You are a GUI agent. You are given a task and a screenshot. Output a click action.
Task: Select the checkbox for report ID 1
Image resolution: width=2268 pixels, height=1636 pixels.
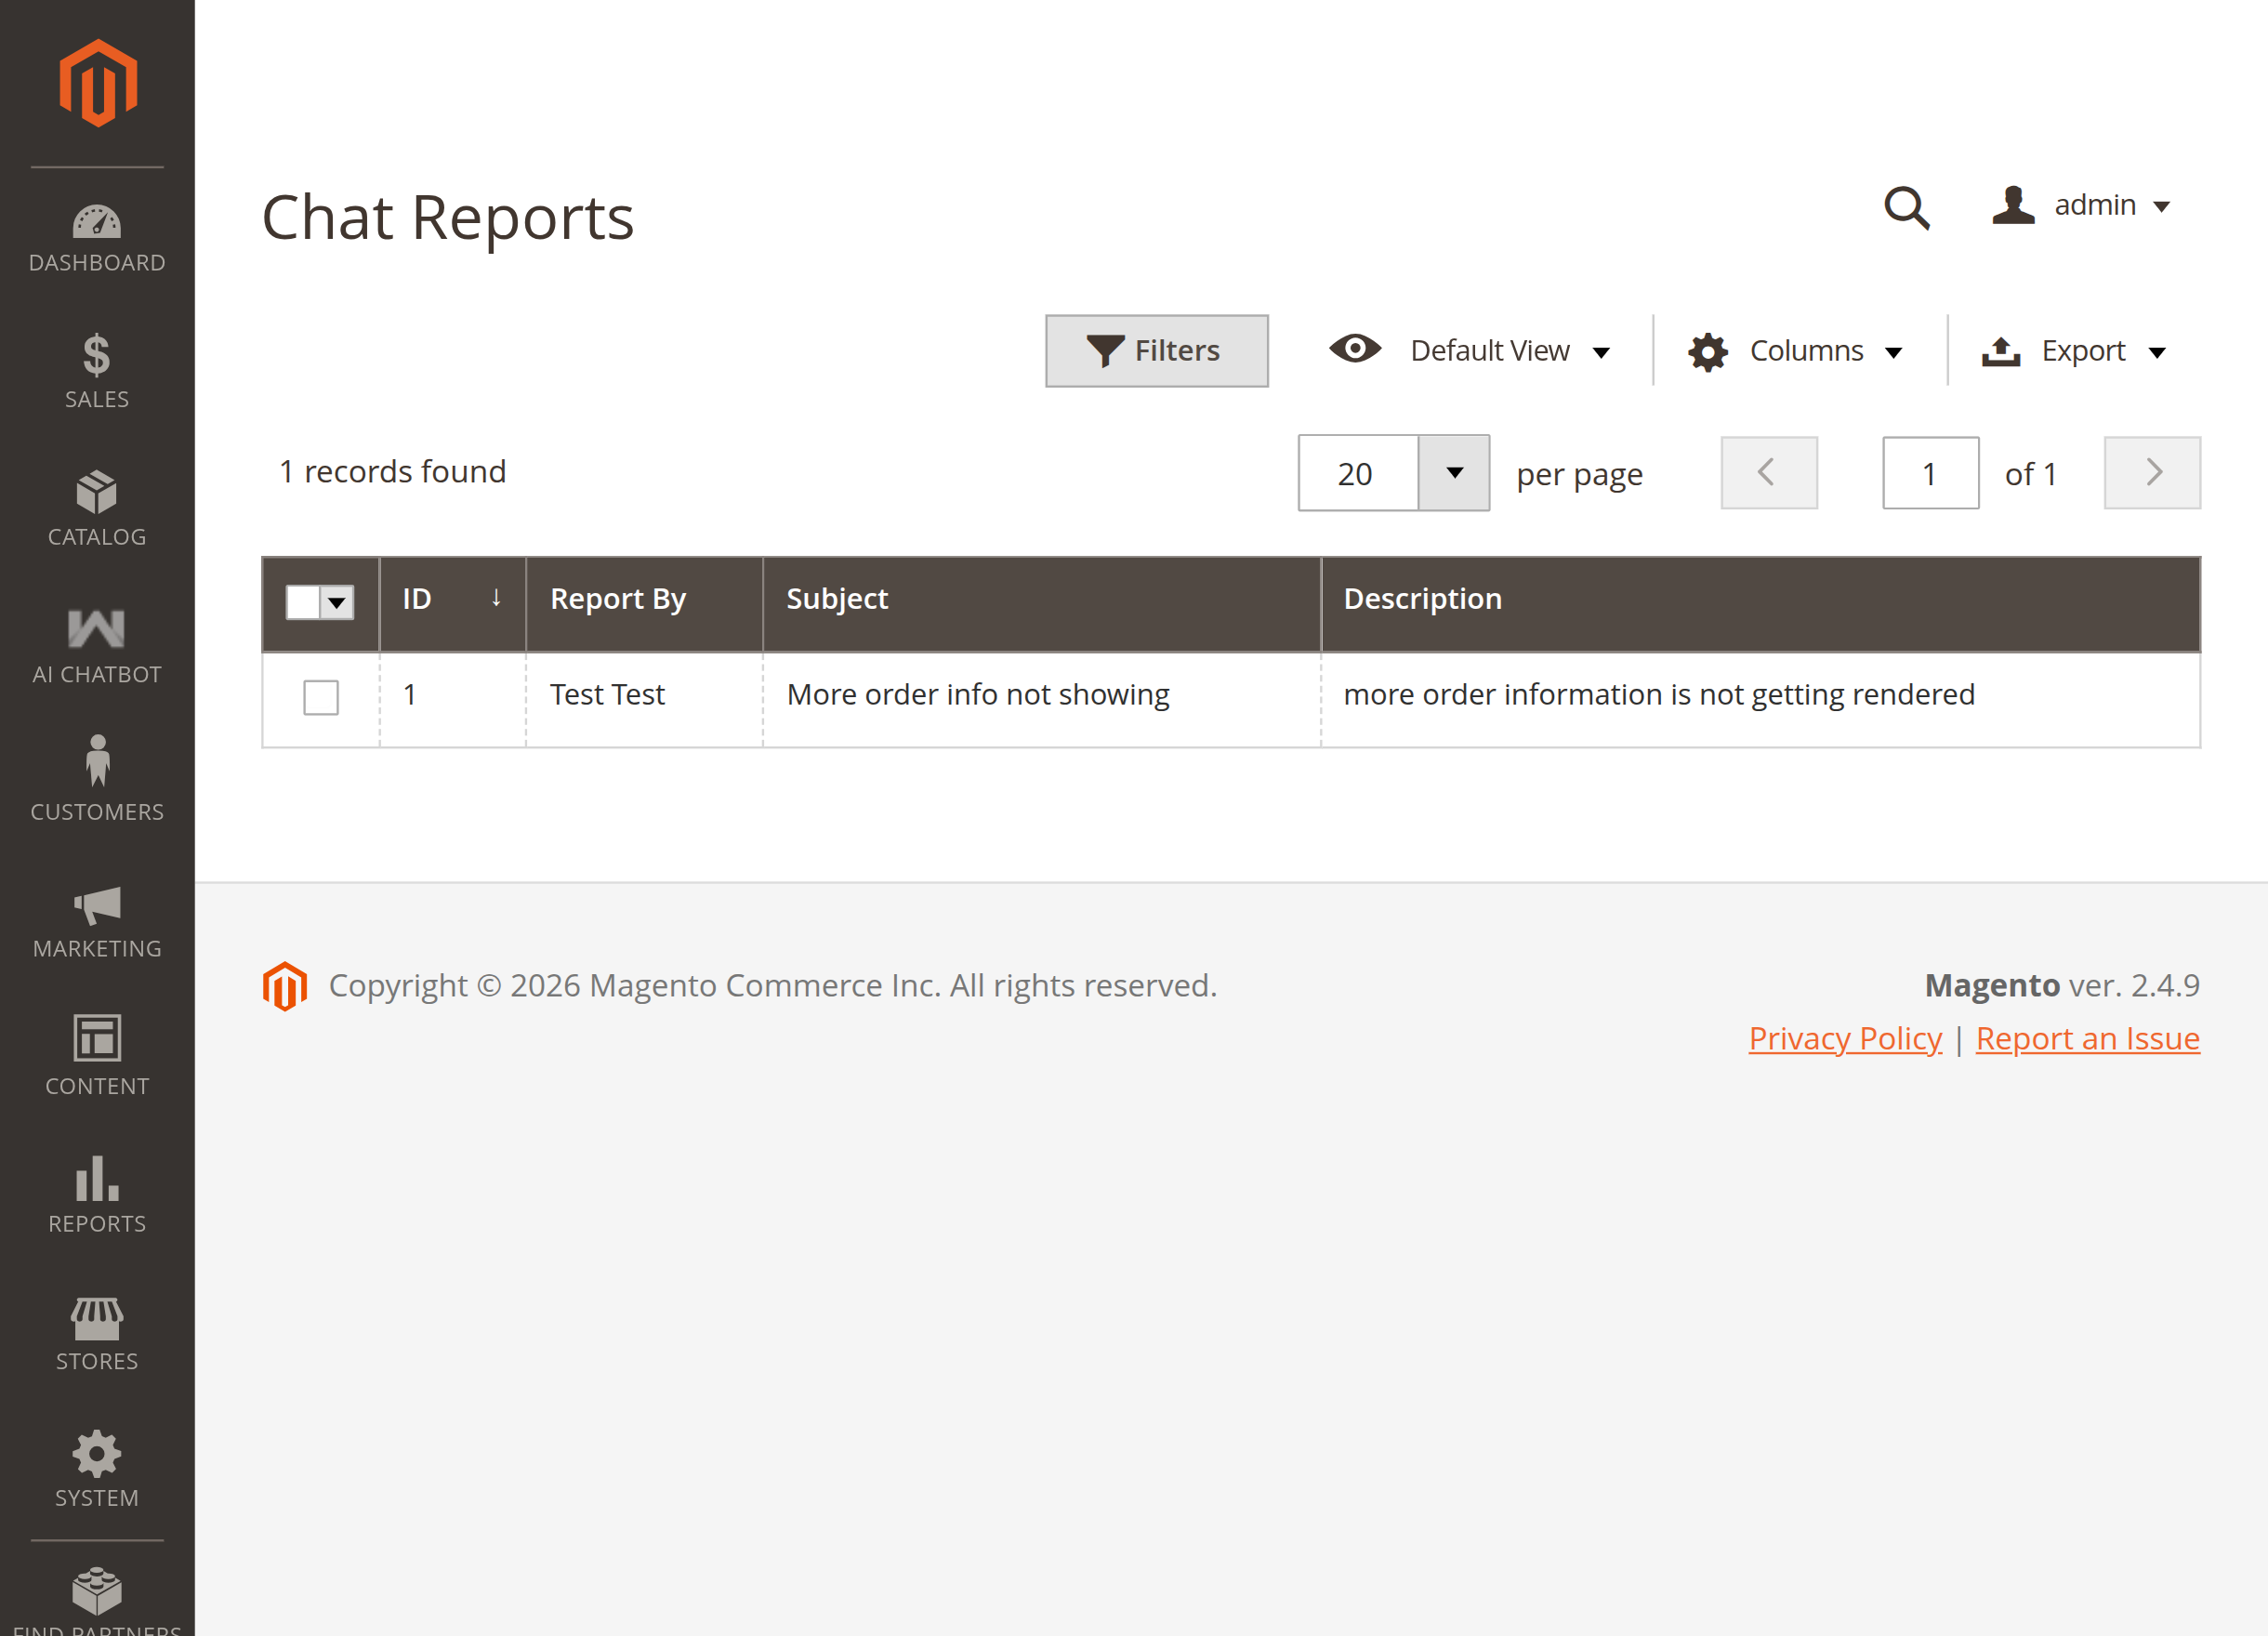tap(321, 697)
